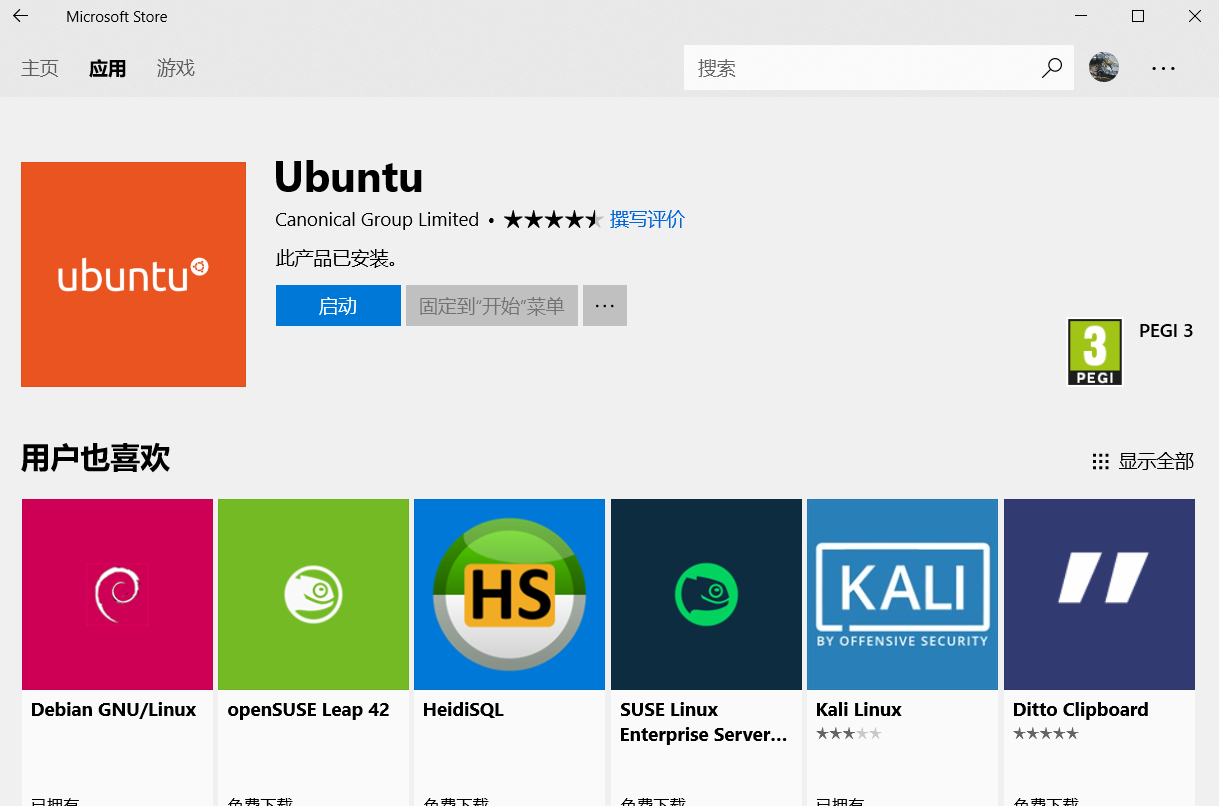Click the orange Ubuntu app logo

click(x=133, y=274)
